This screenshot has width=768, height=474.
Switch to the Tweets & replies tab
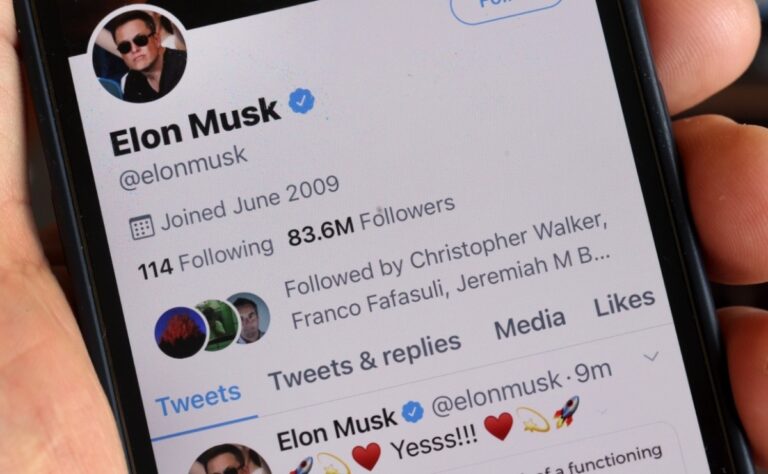pos(365,361)
